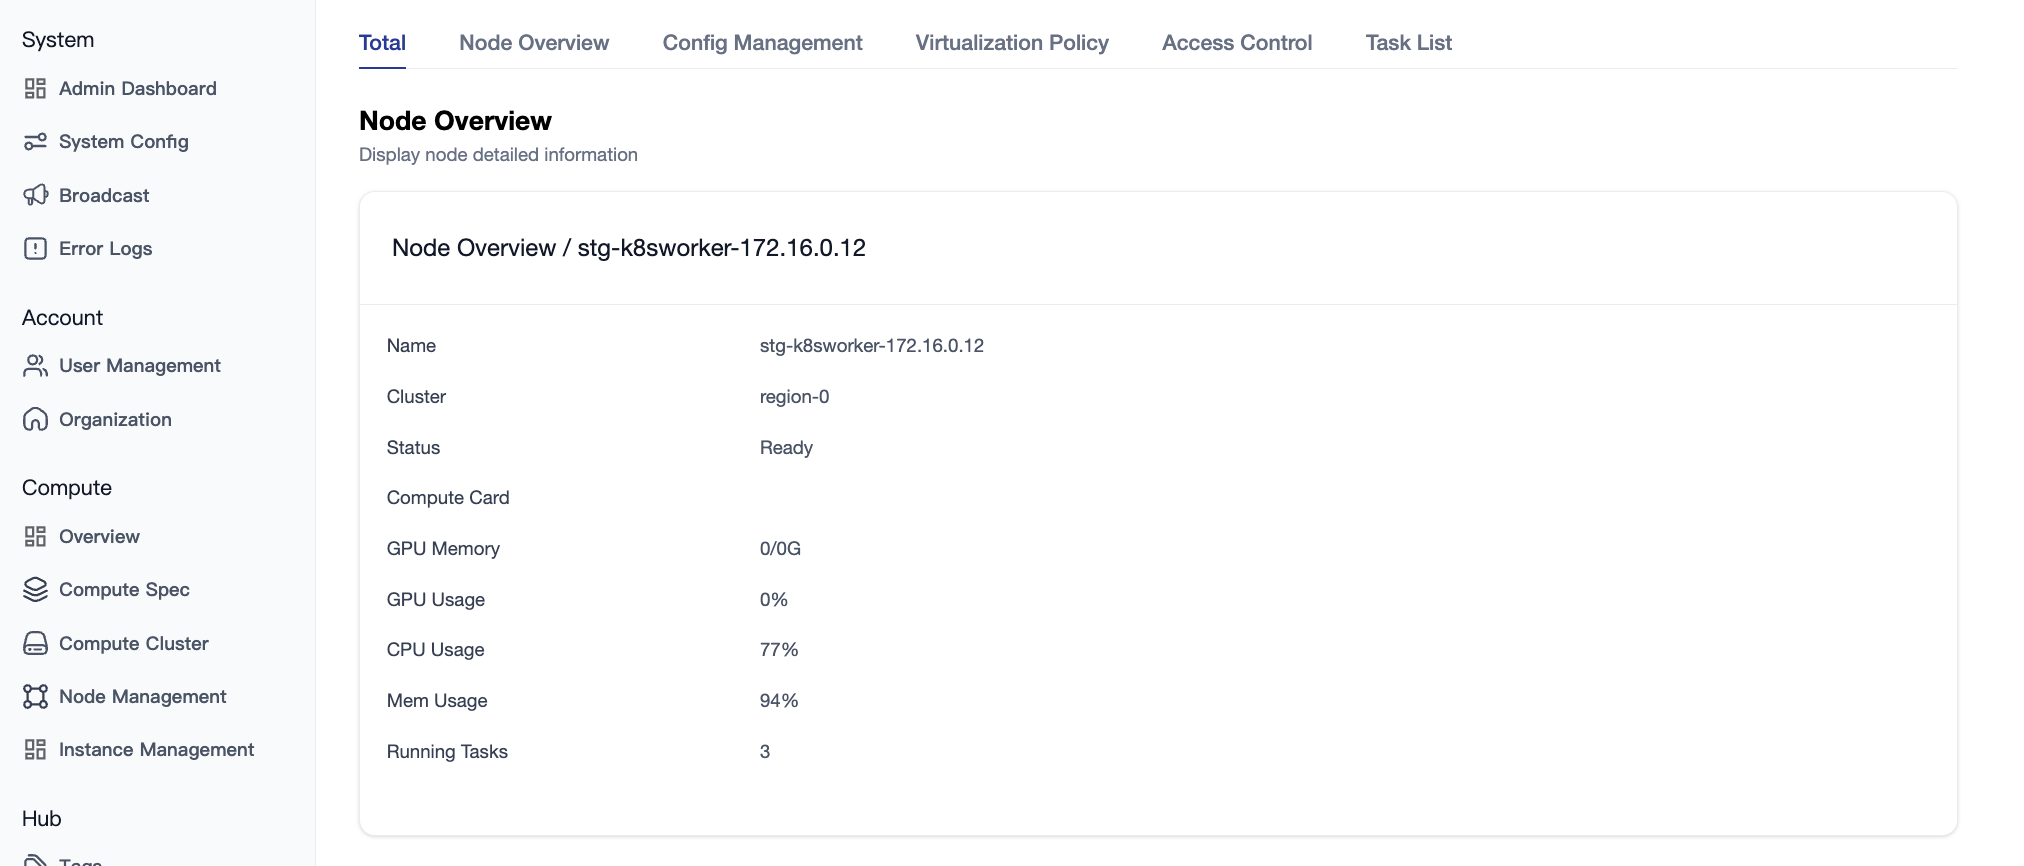This screenshot has width=2024, height=866.
Task: Go to the Access Control tab
Action: [x=1237, y=43]
